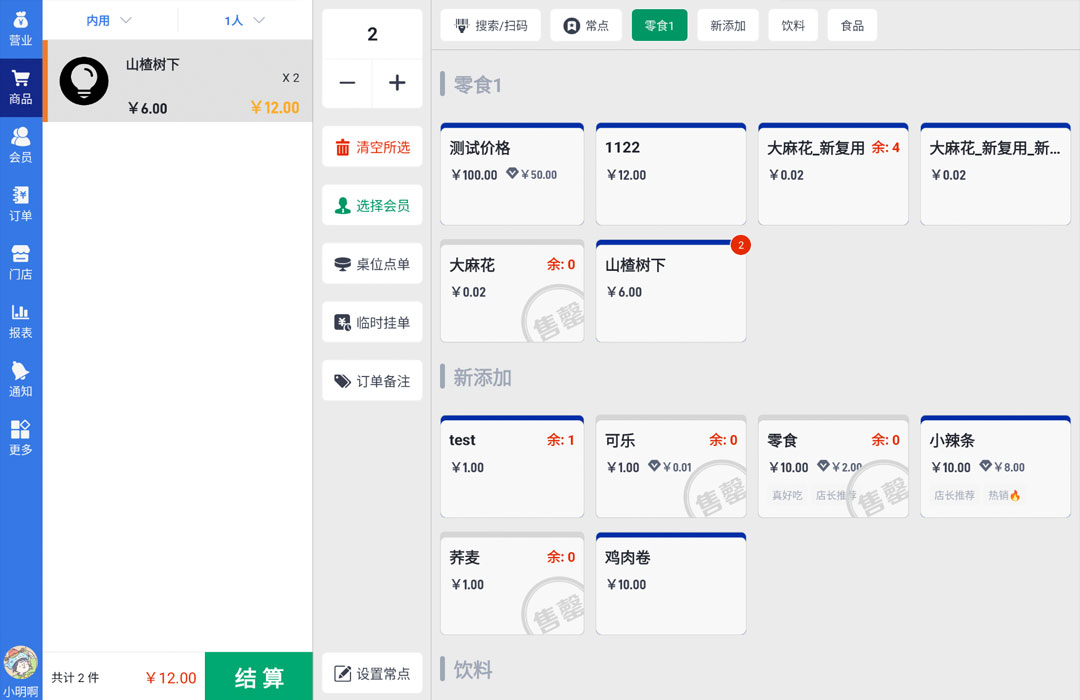The image size is (1080, 700).
Task: Check 通知 (Notifications) in the sidebar
Action: tap(21, 380)
